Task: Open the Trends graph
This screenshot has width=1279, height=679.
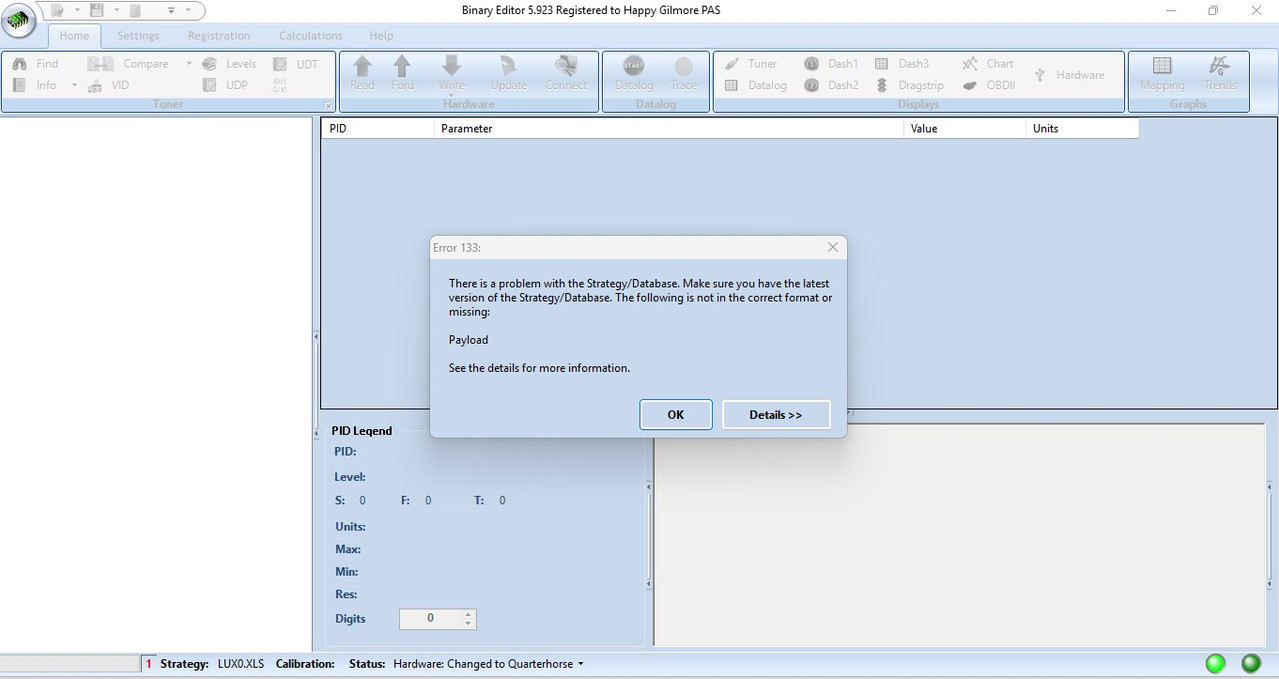Action: (1219, 66)
